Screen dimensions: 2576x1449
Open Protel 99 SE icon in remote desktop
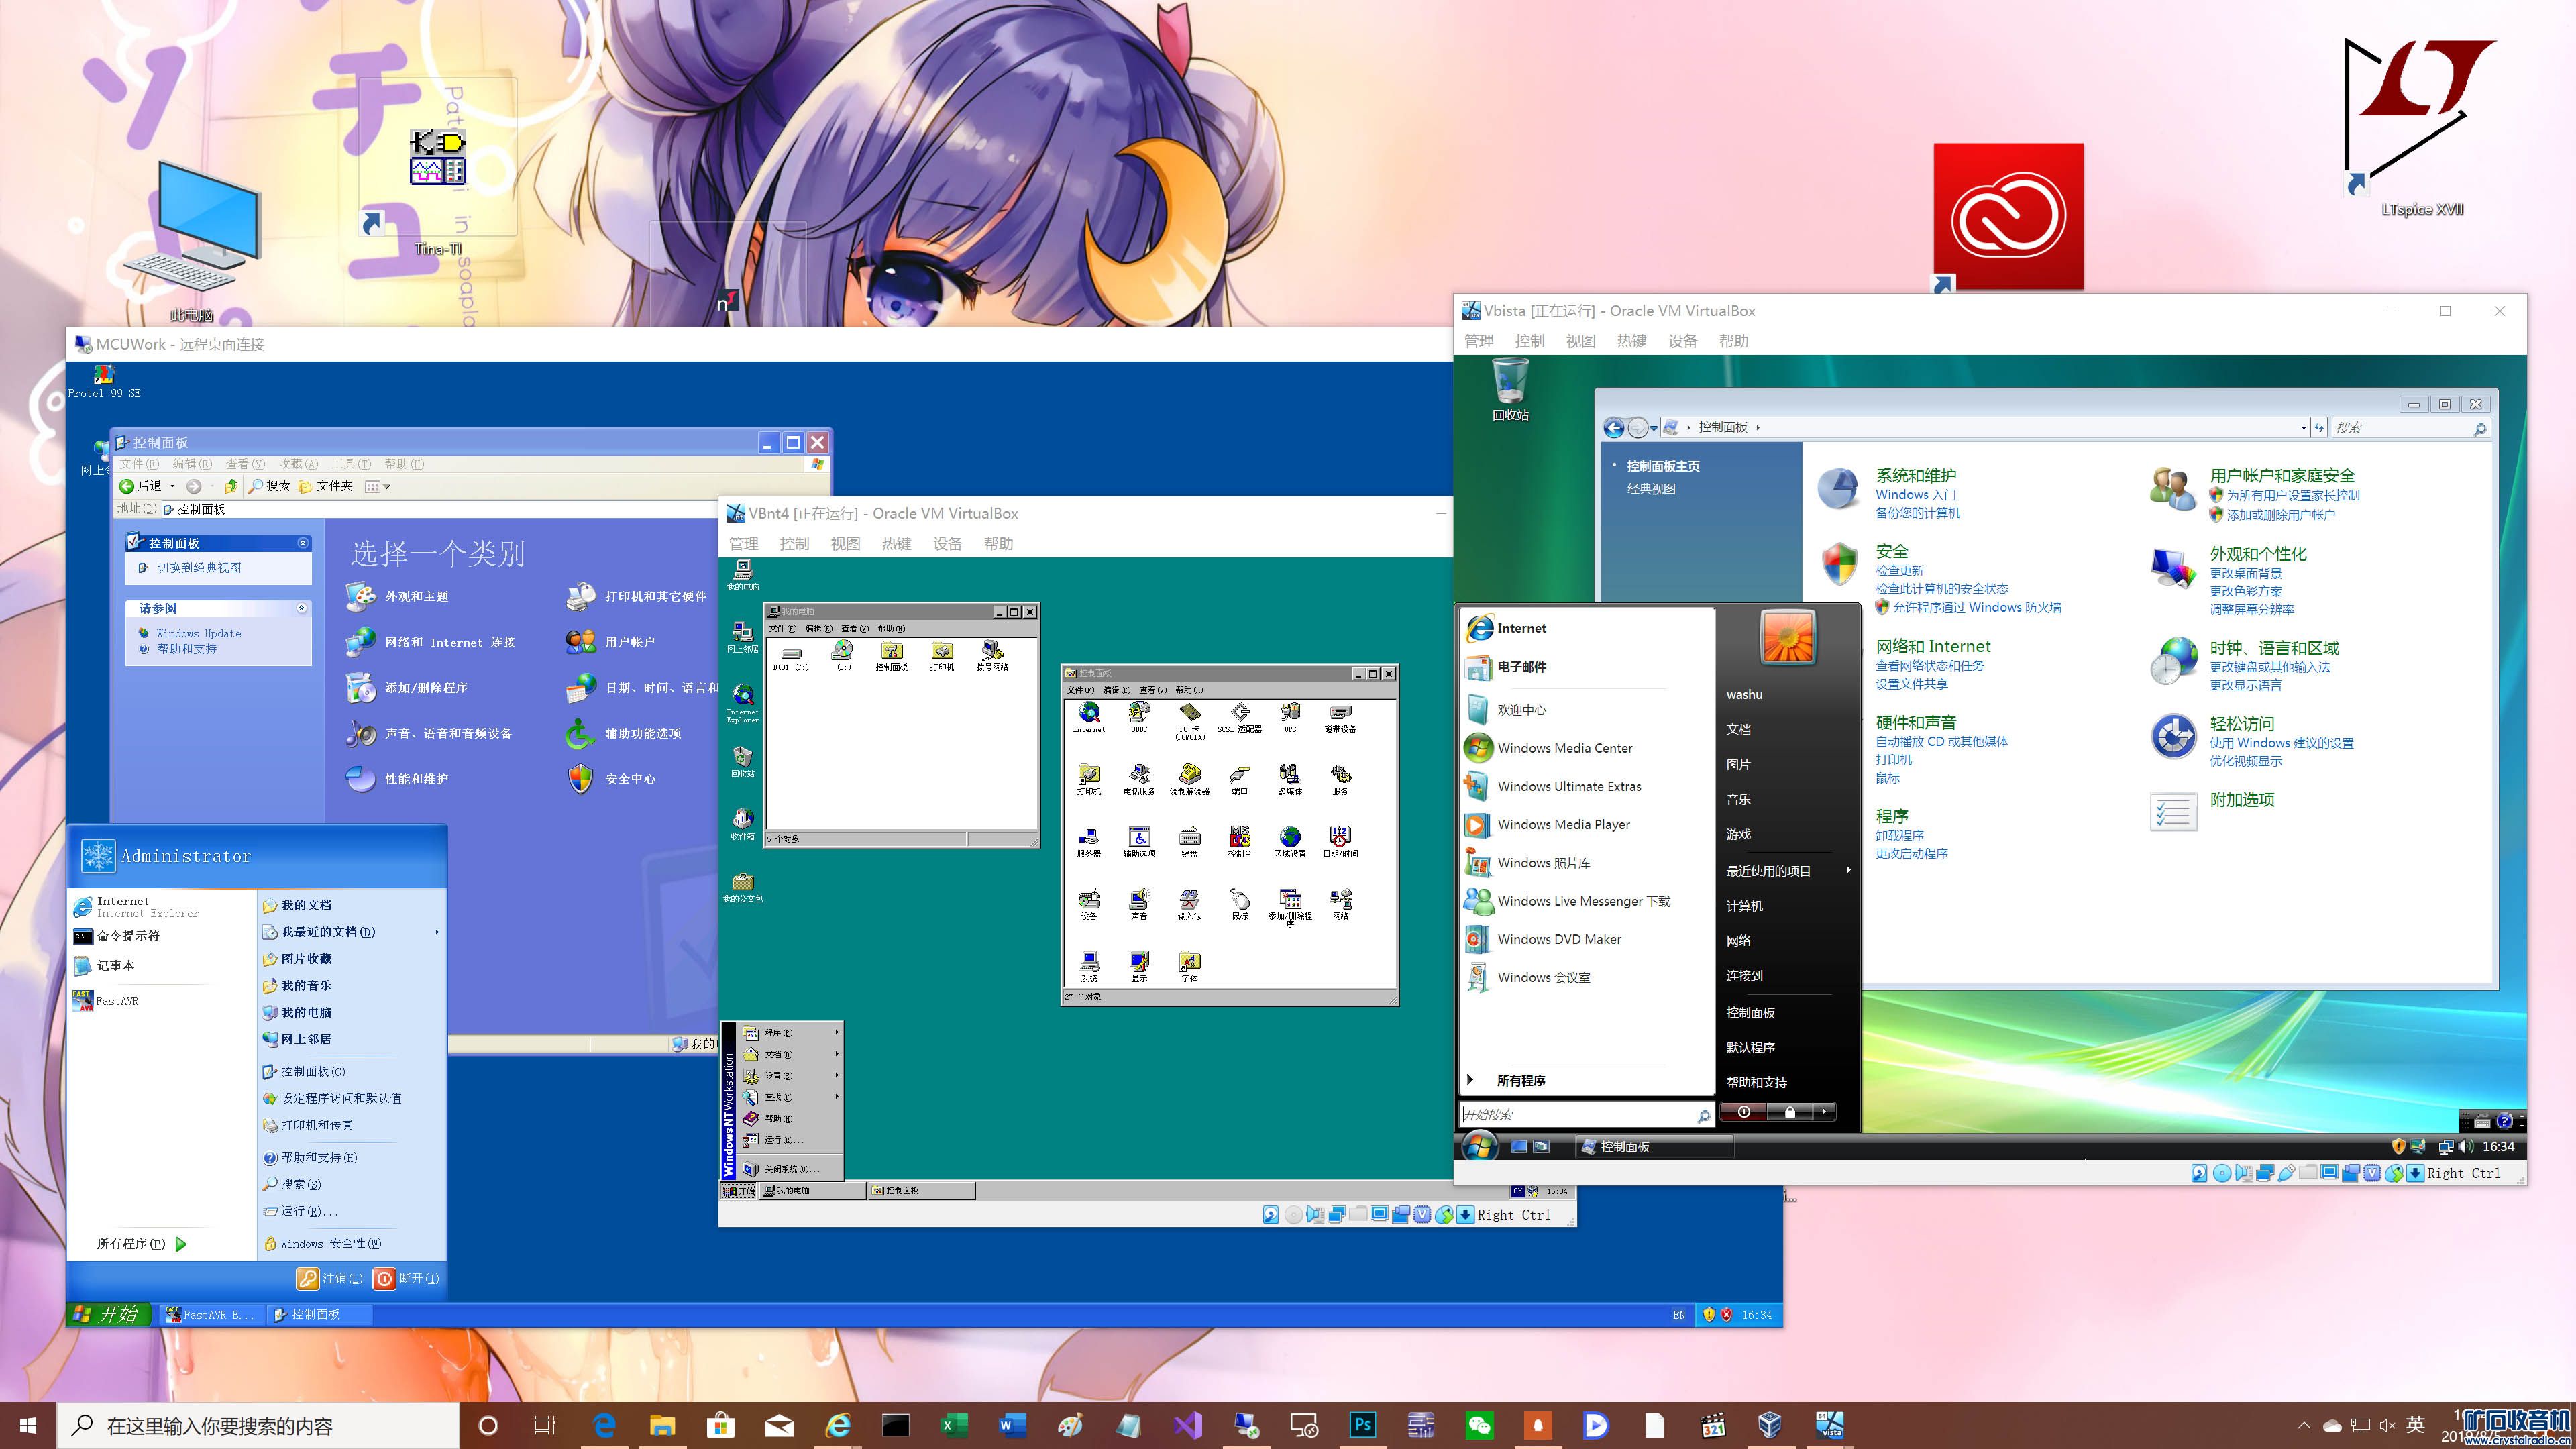coord(104,381)
